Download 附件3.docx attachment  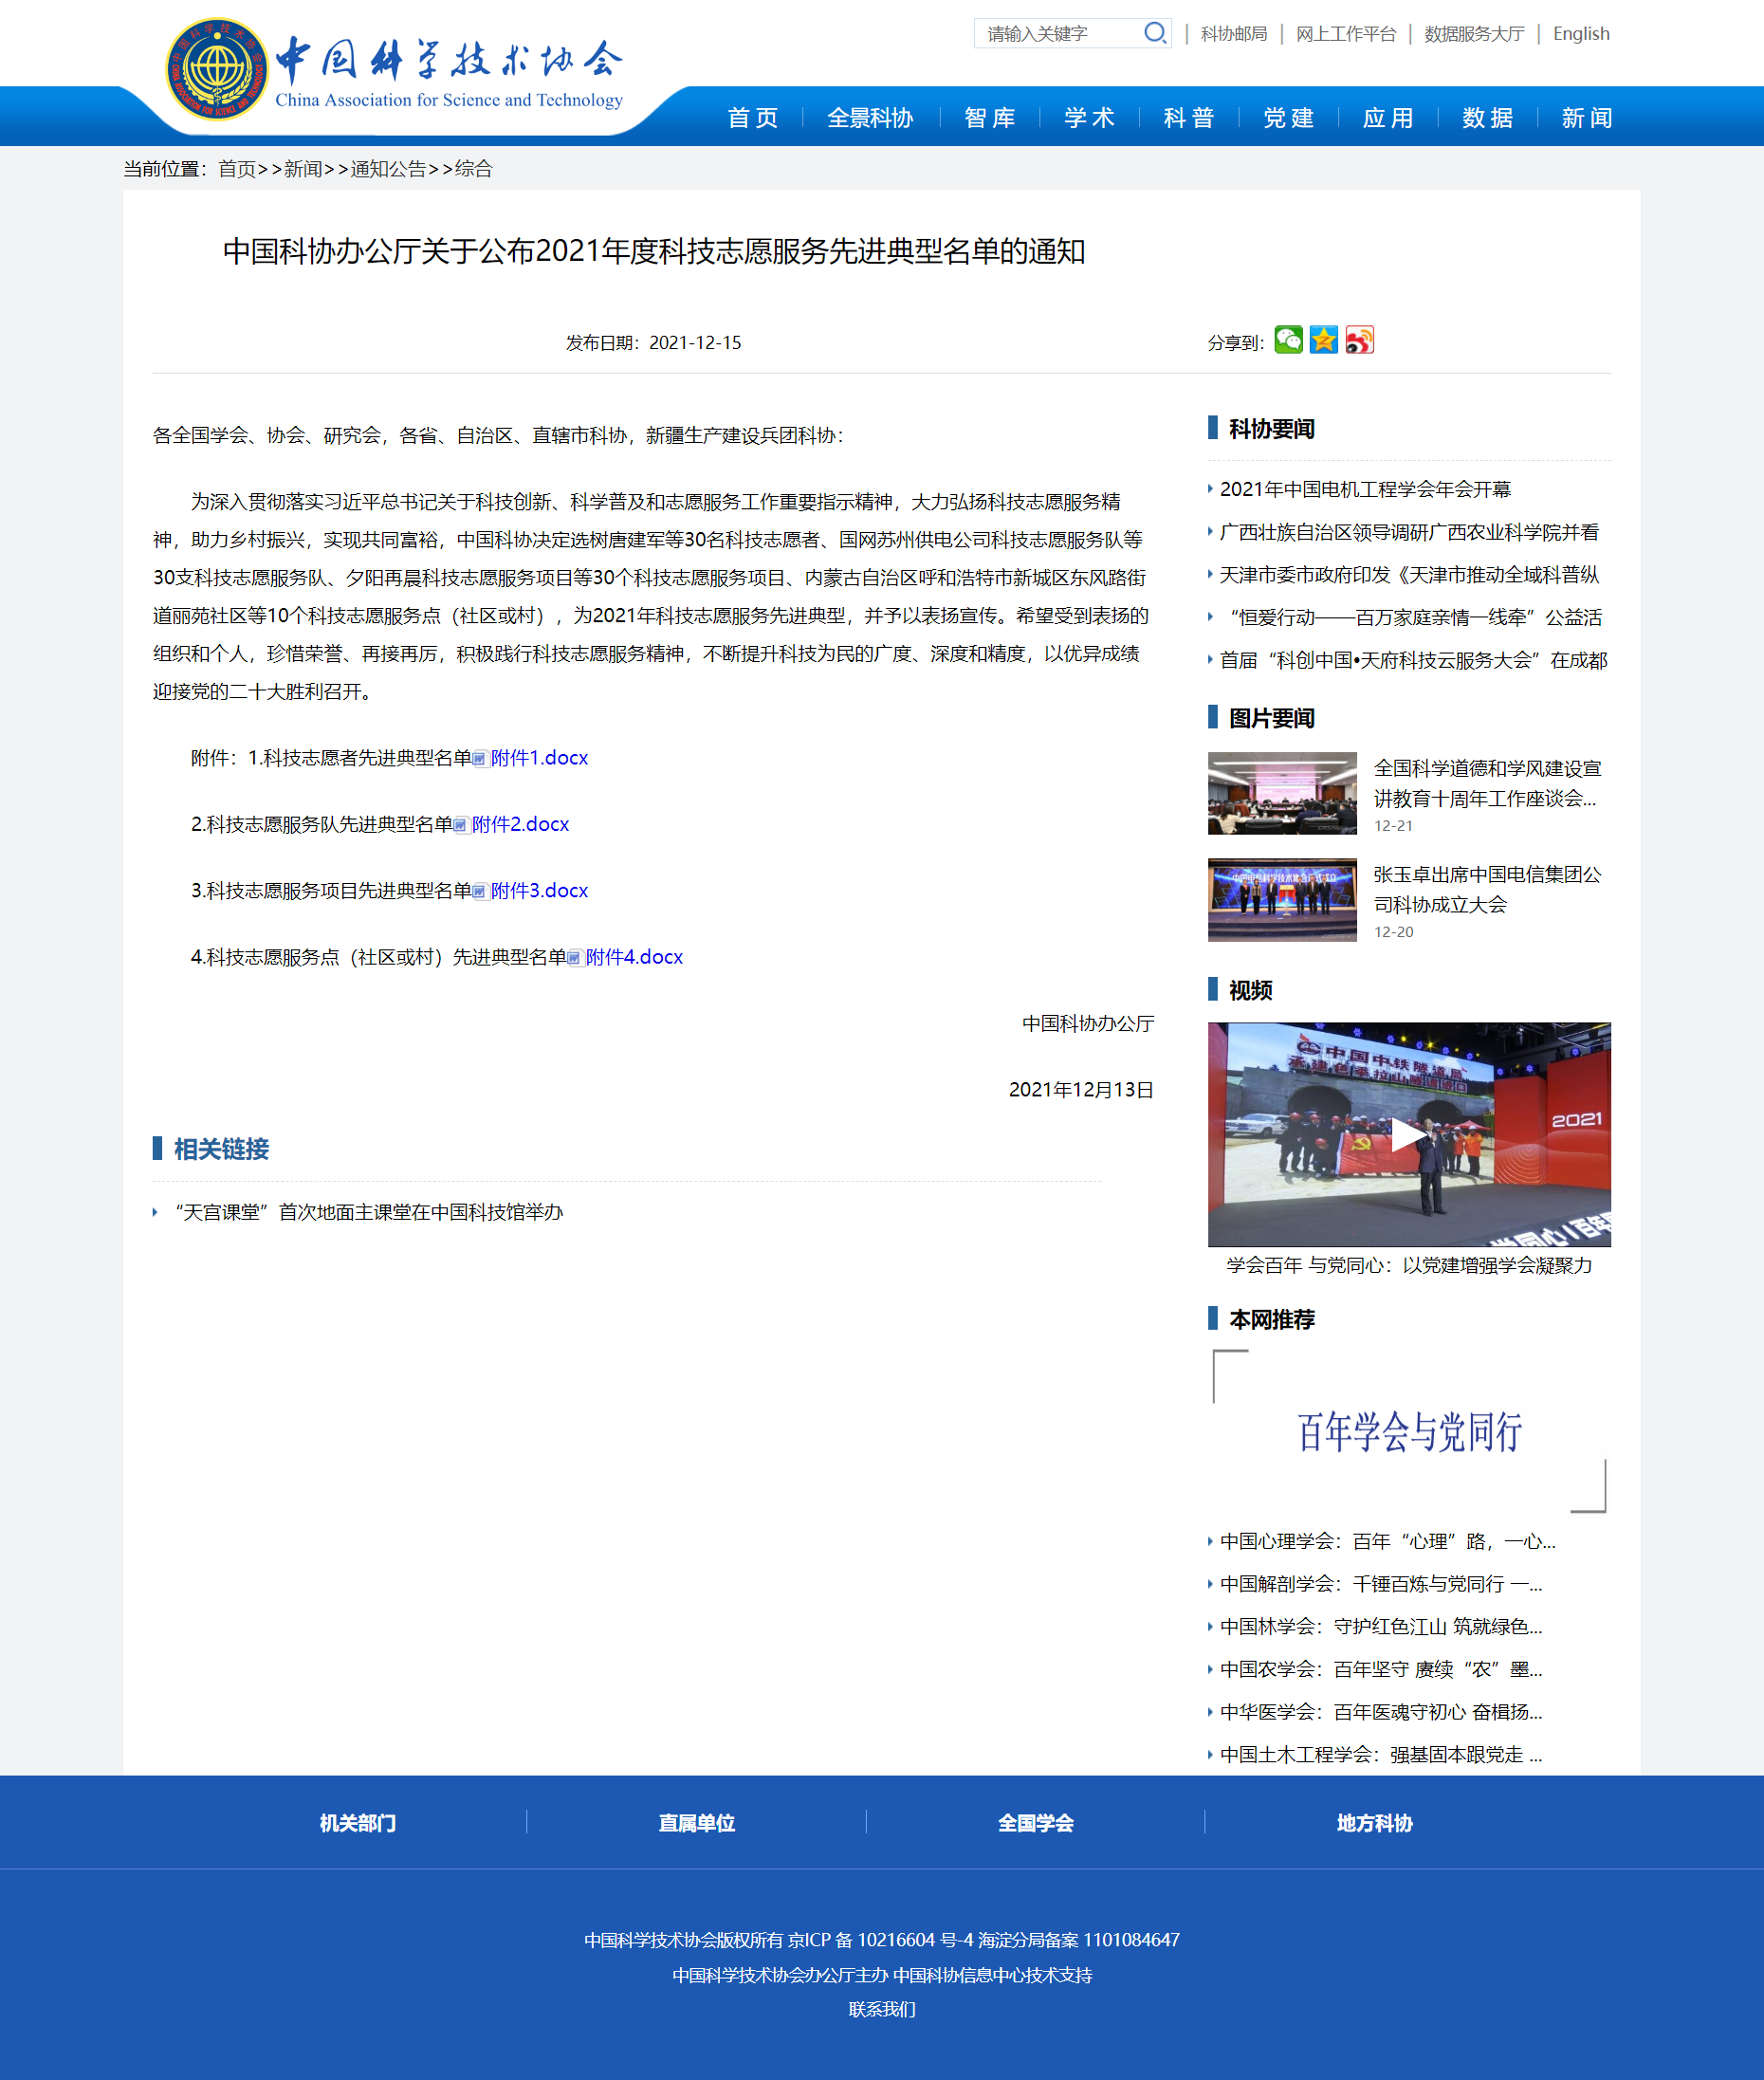point(539,890)
